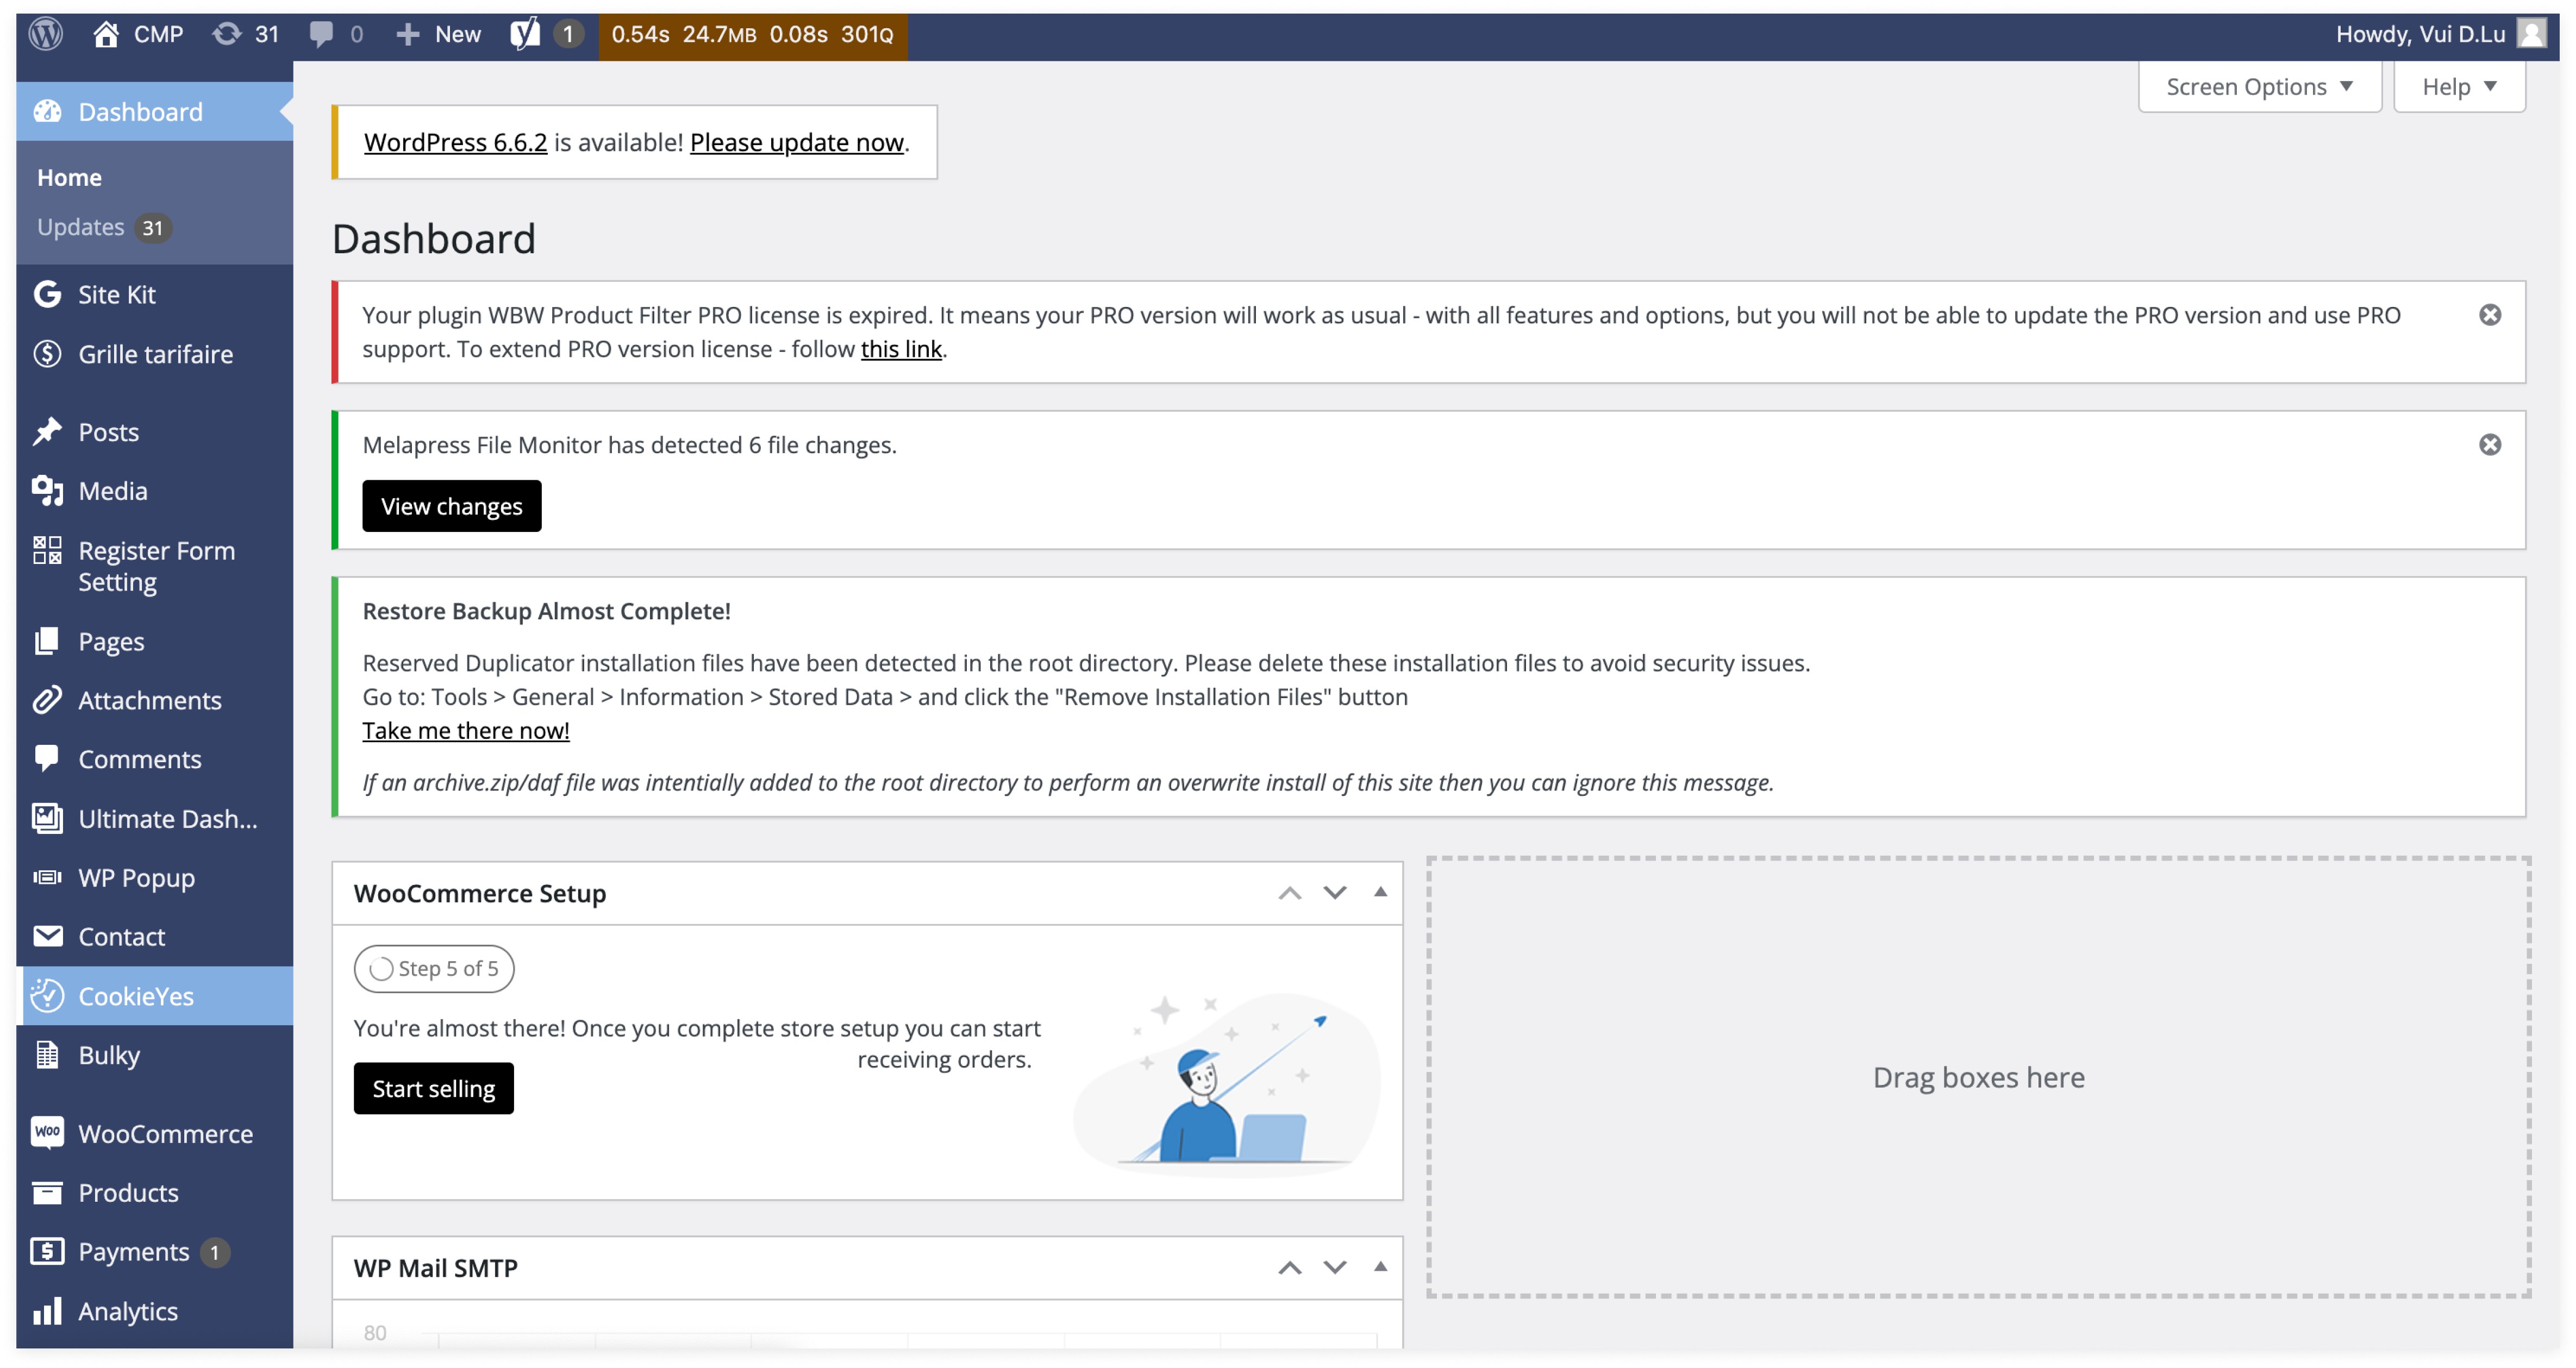Dismiss the WBW Product Filter license notice

click(x=2489, y=315)
